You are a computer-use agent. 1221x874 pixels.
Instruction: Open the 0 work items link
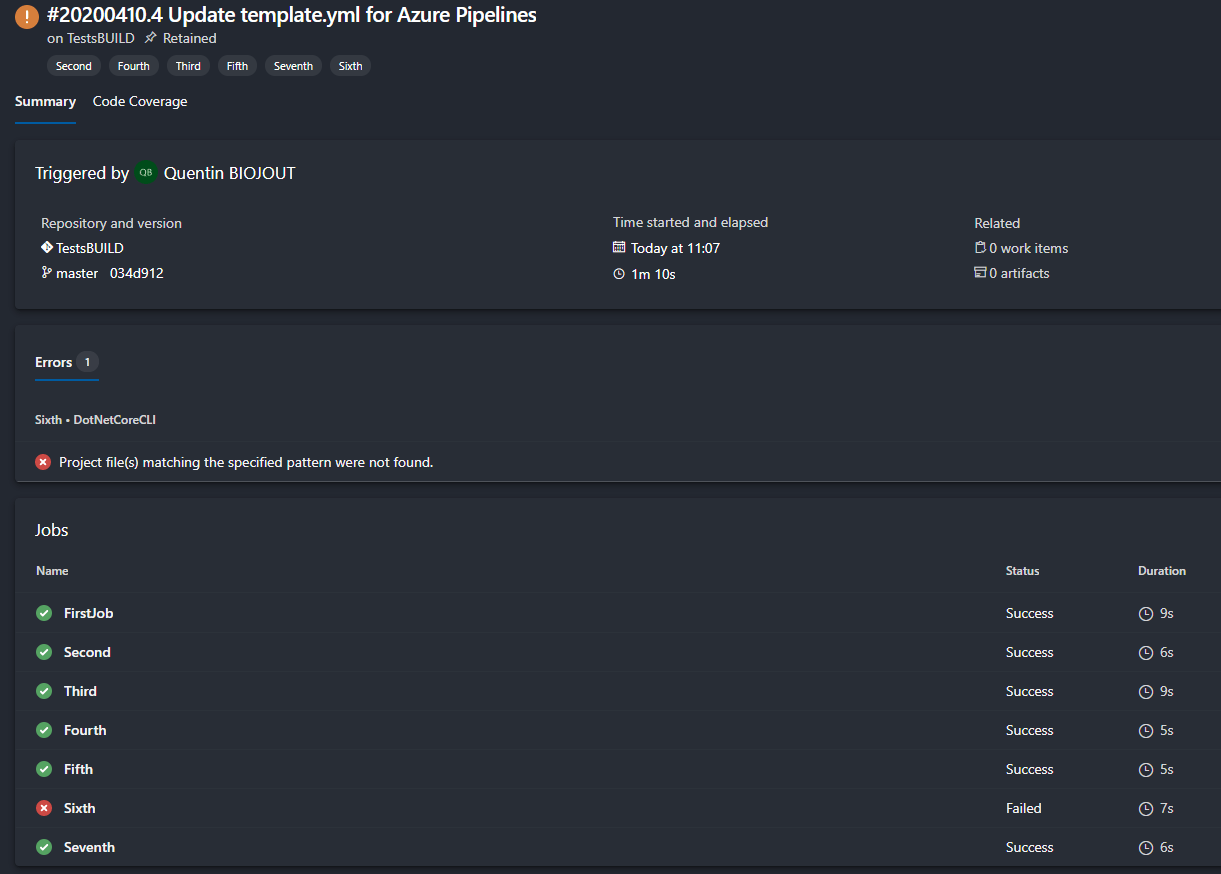tap(1028, 248)
